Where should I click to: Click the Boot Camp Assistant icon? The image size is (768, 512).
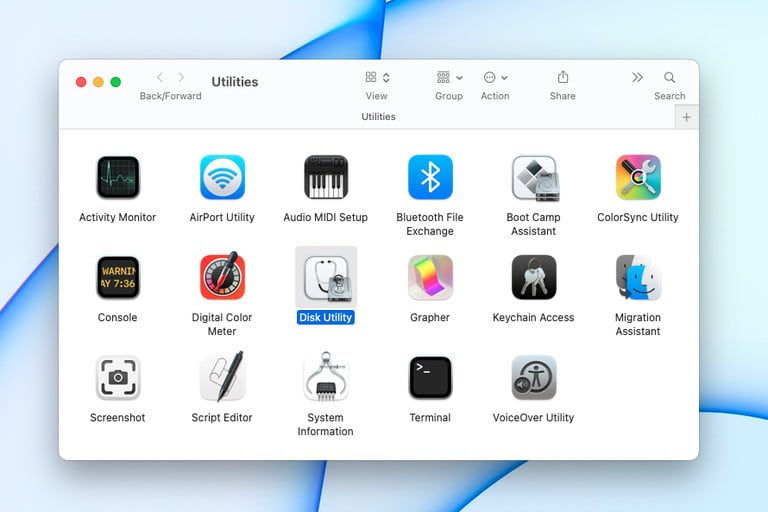[534, 178]
